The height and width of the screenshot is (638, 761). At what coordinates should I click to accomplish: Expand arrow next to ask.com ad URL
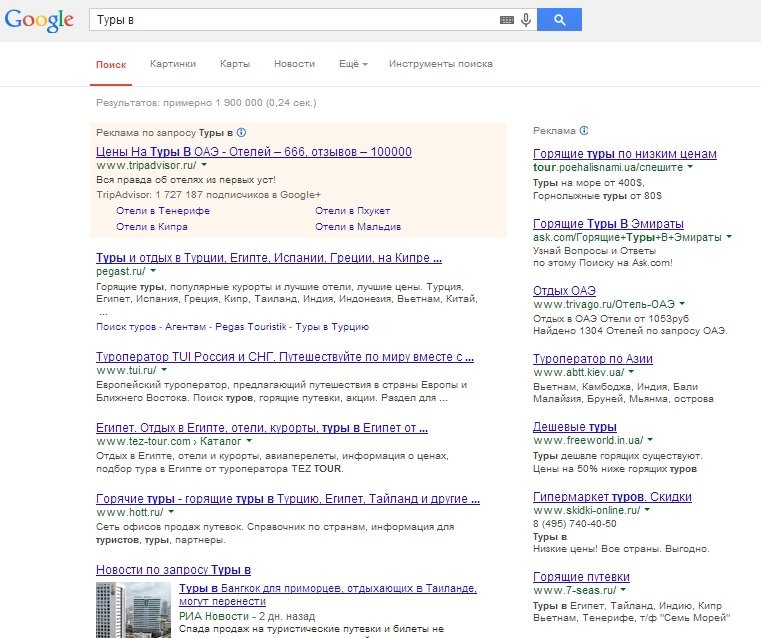(x=729, y=237)
